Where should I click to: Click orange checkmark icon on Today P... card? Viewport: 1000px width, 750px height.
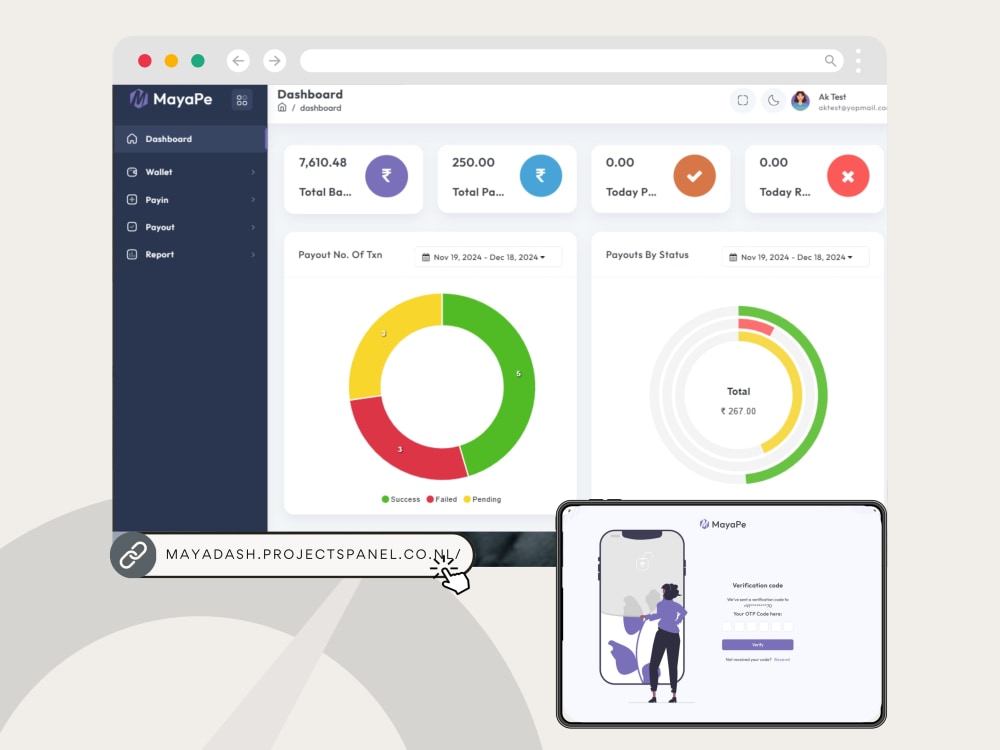[695, 175]
